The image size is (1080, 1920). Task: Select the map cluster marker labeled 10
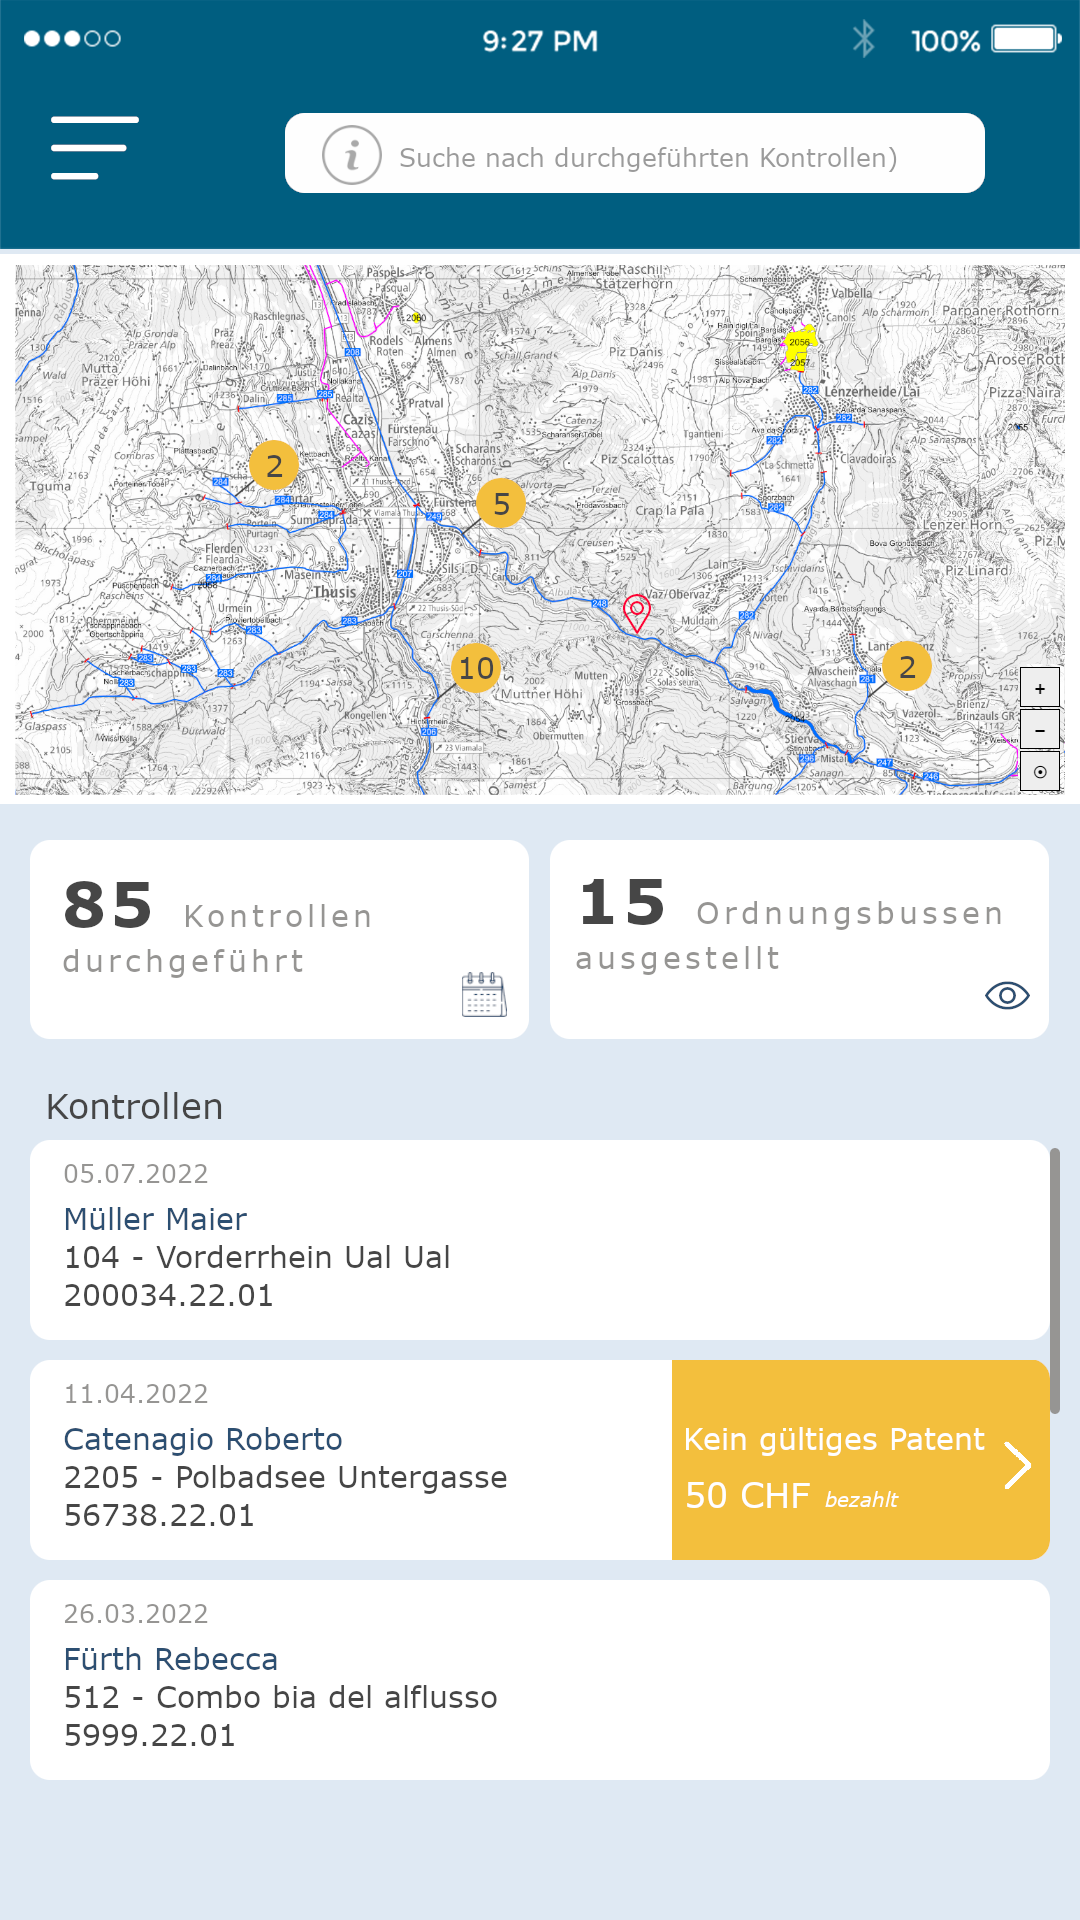click(x=476, y=668)
